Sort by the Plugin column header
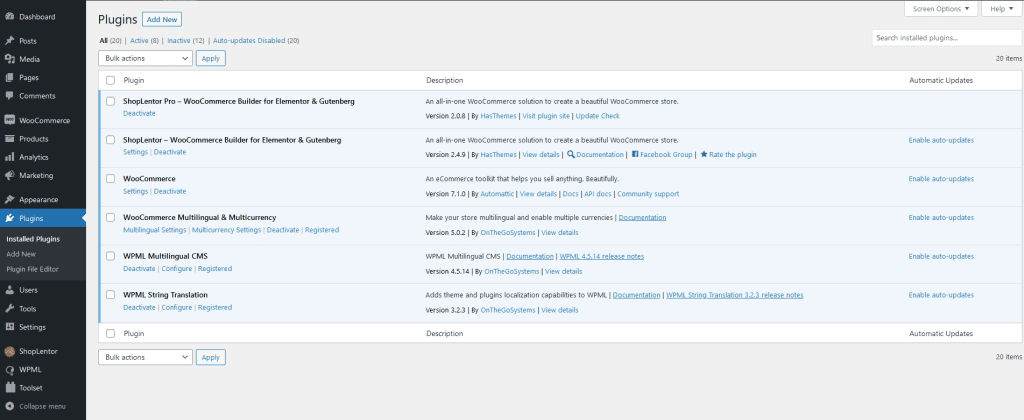This screenshot has height=420, width=1024. [134, 80]
